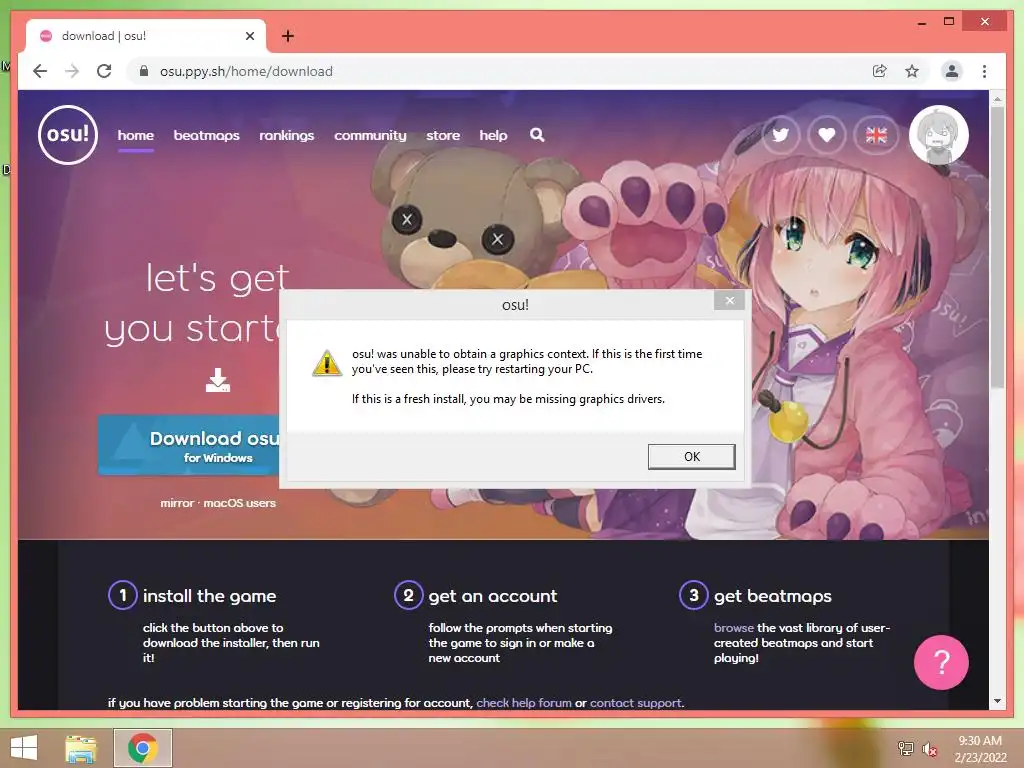
Task: Click 'install the game' heading
Action: click(x=210, y=596)
